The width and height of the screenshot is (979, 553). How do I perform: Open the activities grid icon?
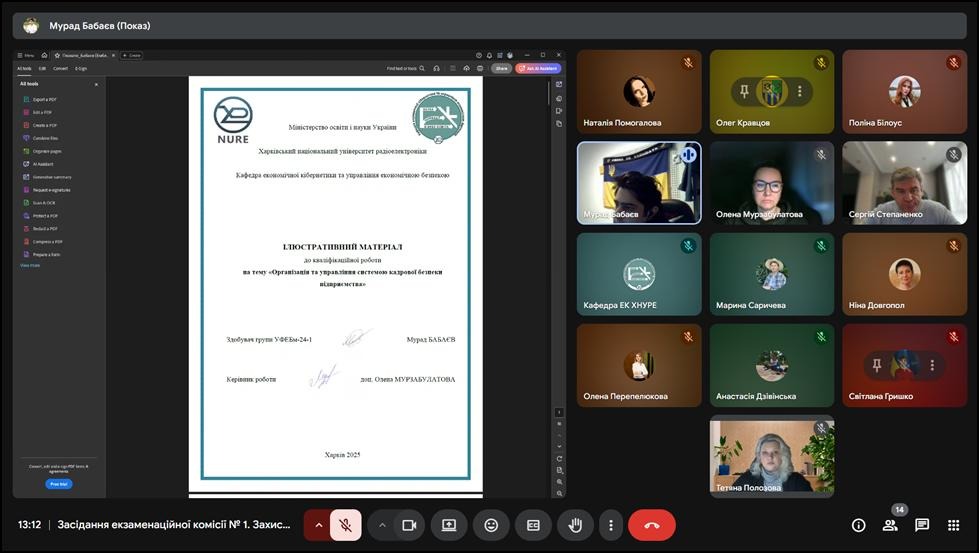[x=954, y=525]
